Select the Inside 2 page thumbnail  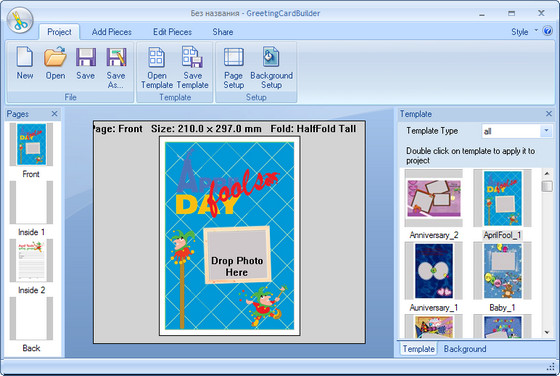[x=31, y=260]
